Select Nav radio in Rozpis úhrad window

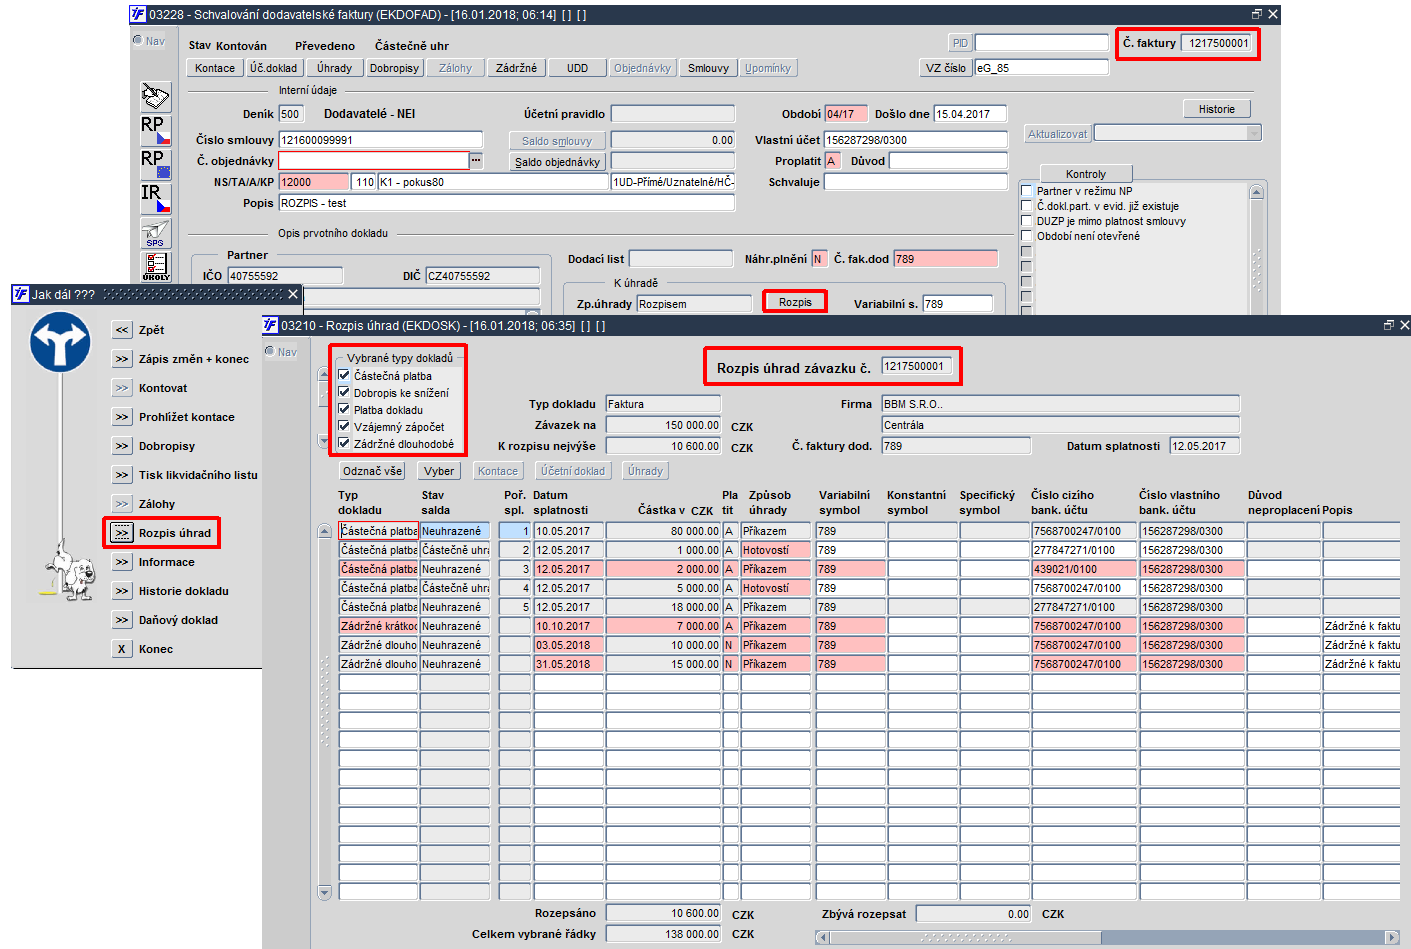tap(271, 351)
